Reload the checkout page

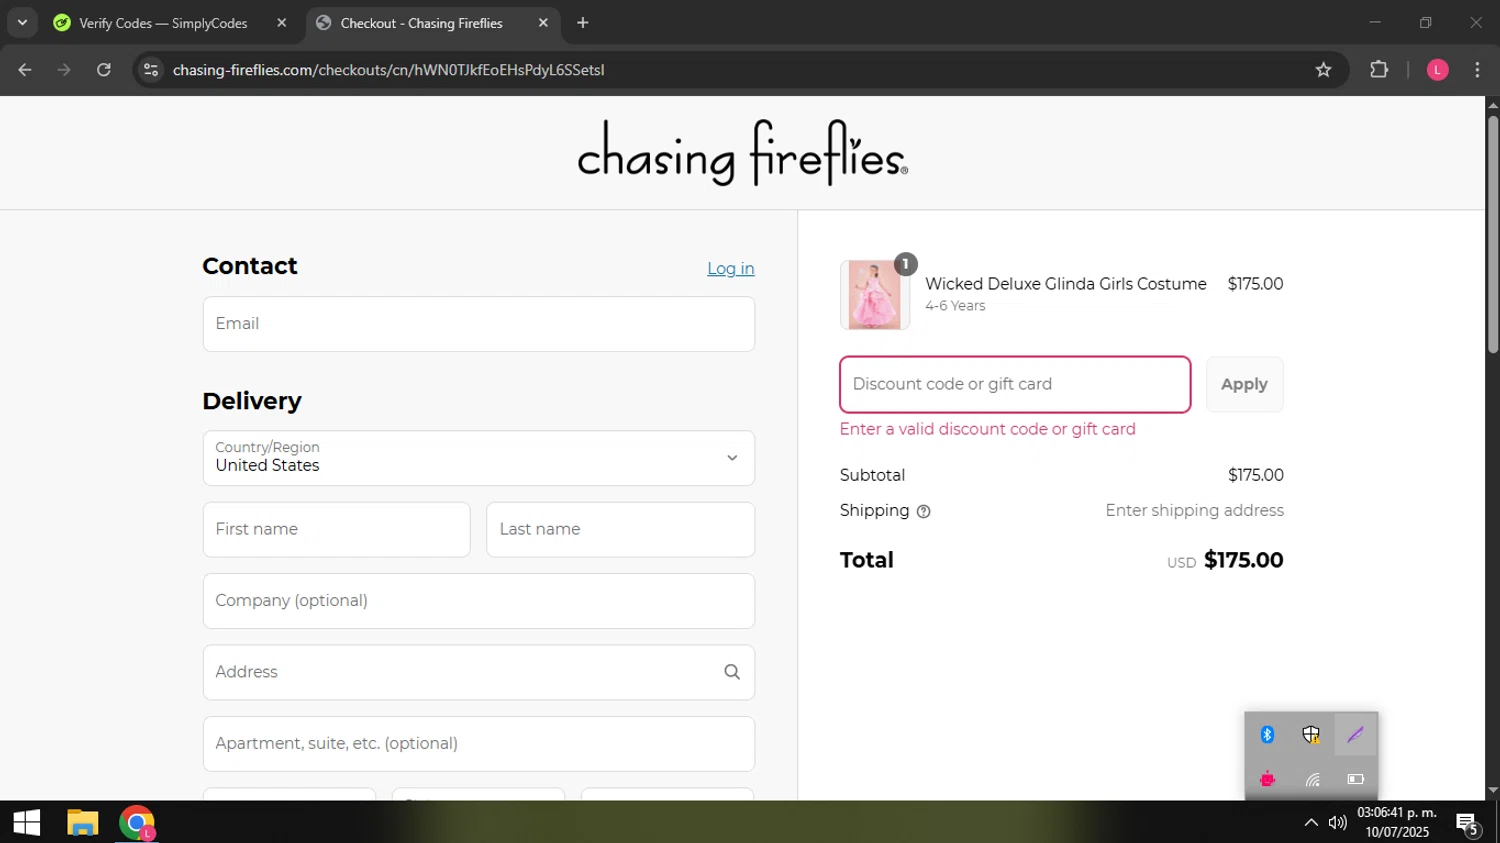[x=104, y=70]
